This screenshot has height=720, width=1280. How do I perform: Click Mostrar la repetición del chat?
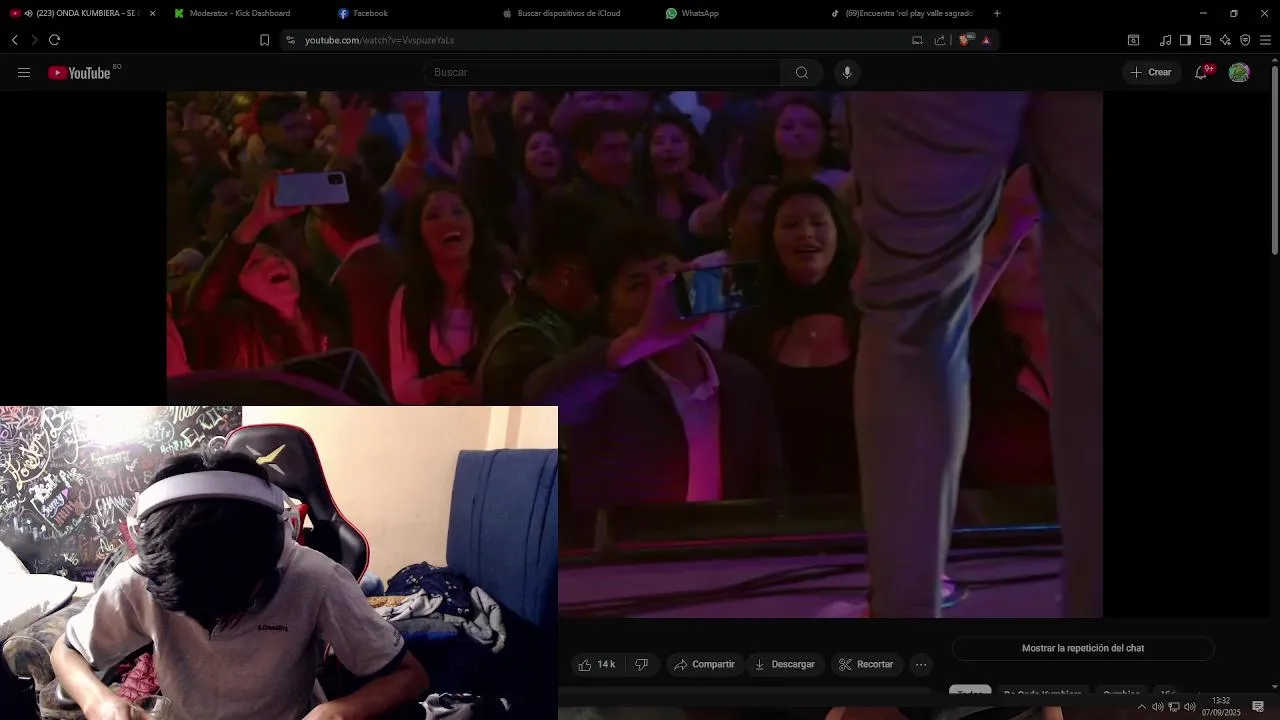pyautogui.click(x=1083, y=649)
